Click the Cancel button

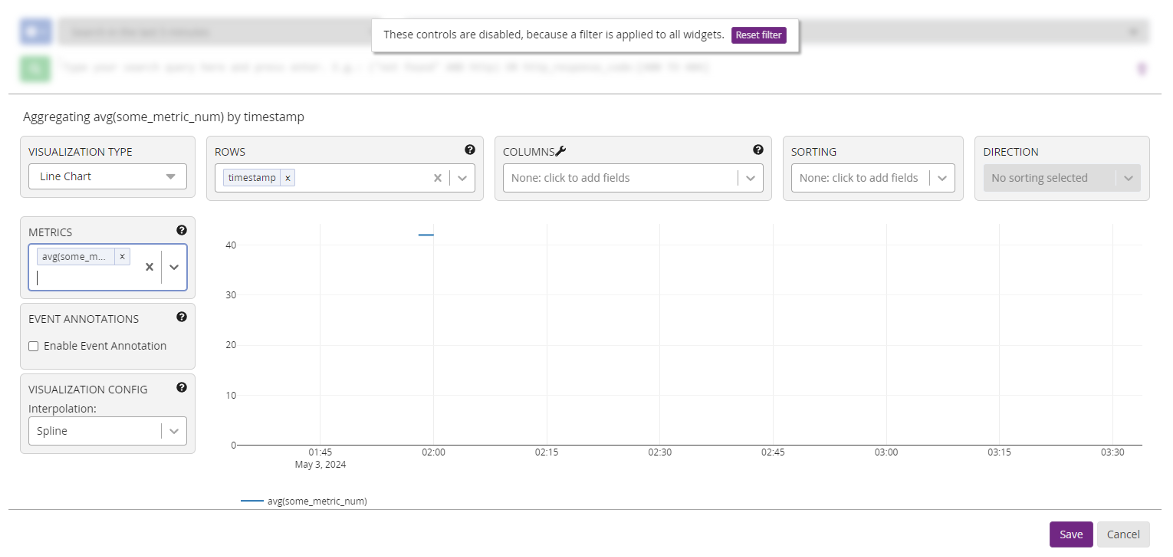pyautogui.click(x=1123, y=534)
